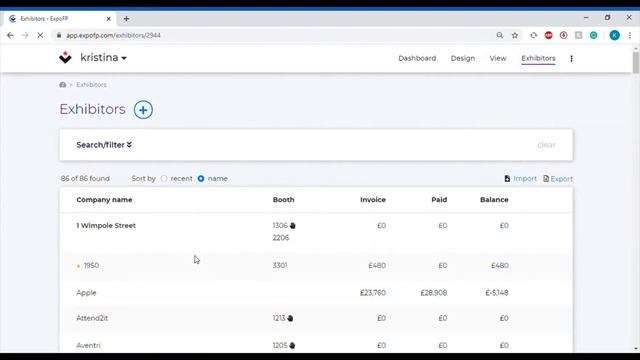The width and height of the screenshot is (640, 360).
Task: Click the add exhibitor plus icon
Action: 143,110
